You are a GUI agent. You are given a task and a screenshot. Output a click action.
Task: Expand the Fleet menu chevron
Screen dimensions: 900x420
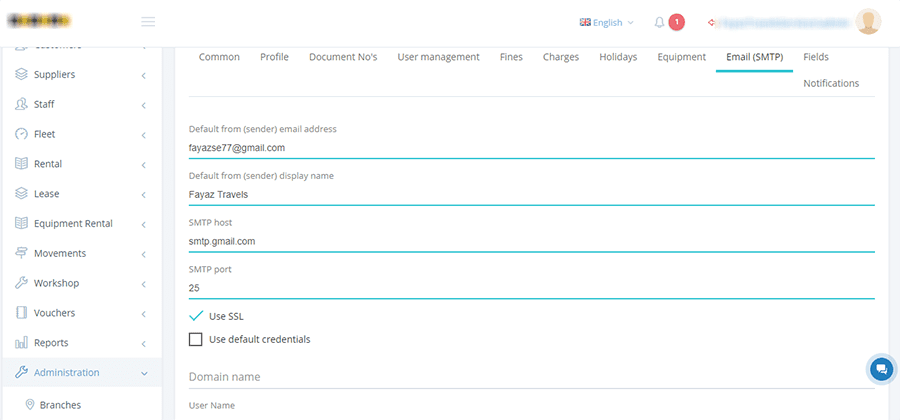click(143, 135)
